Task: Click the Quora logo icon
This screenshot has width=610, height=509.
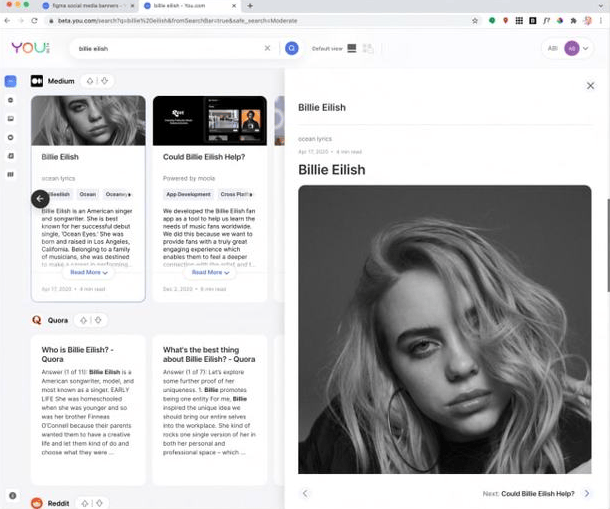Action: coord(37,320)
